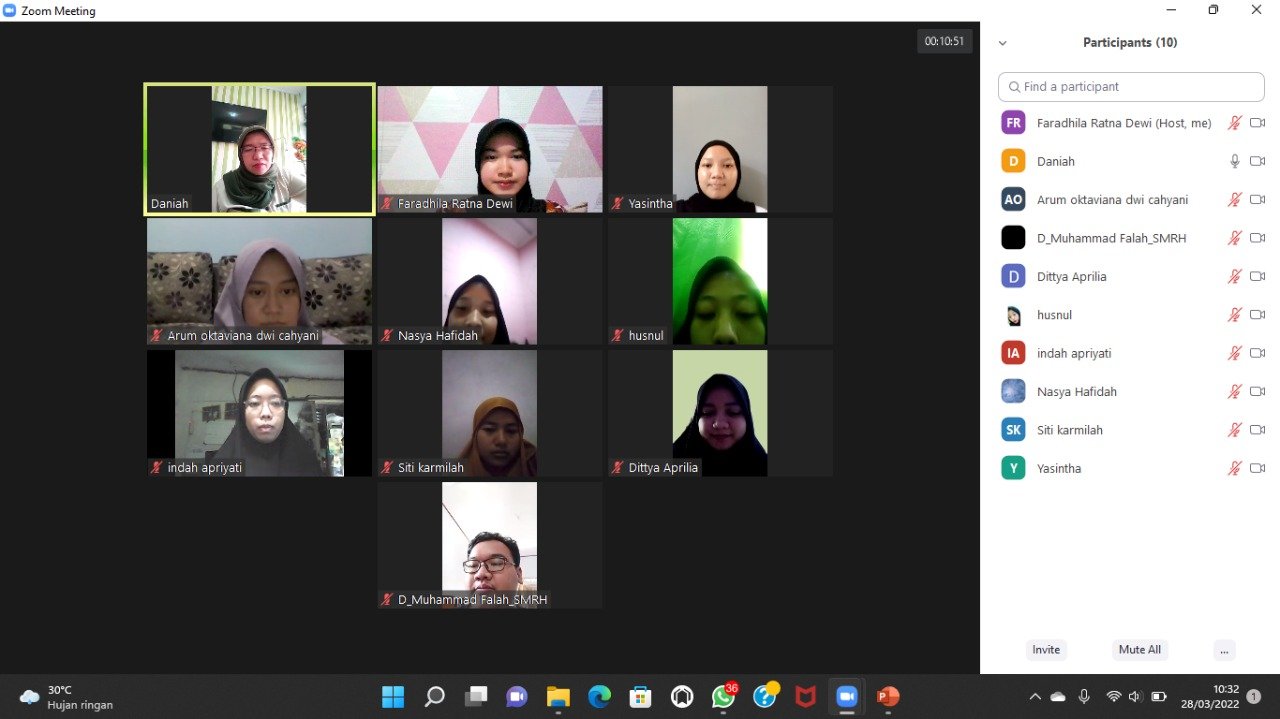The height and width of the screenshot is (719, 1280).
Task: Open the taskbar clock showing 10:32
Action: point(1210,696)
